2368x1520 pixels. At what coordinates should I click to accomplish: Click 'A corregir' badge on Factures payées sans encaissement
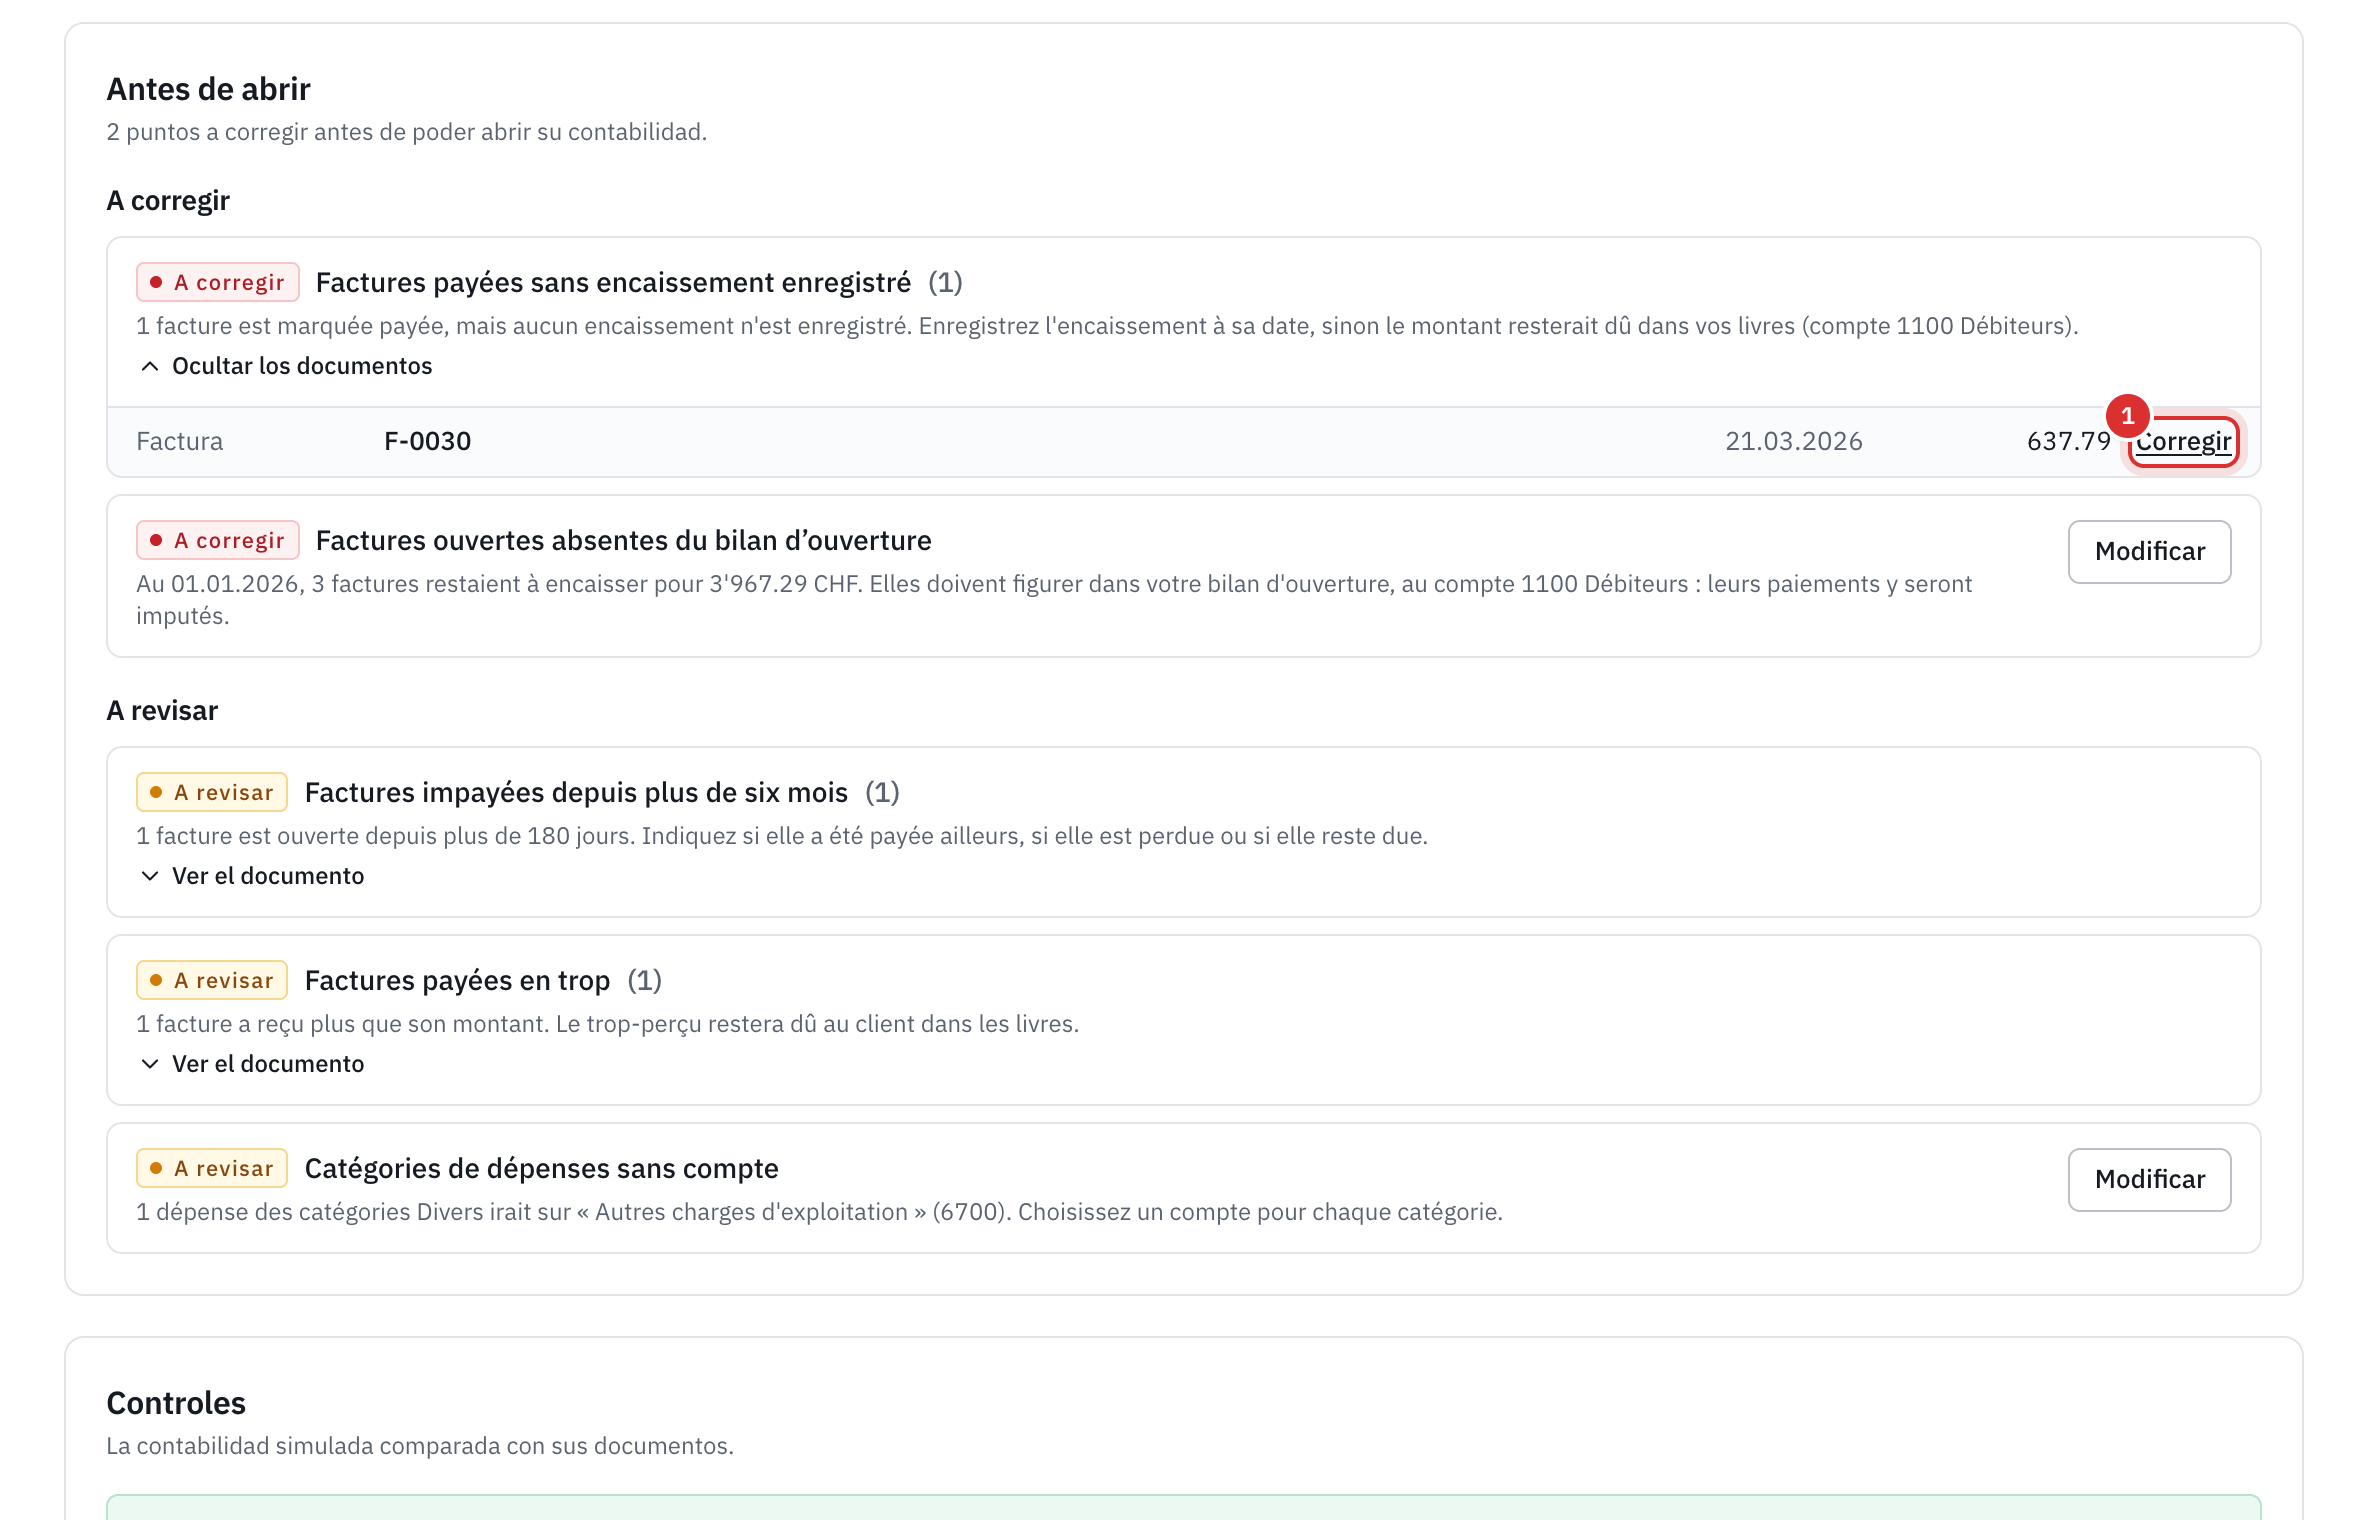pos(218,282)
